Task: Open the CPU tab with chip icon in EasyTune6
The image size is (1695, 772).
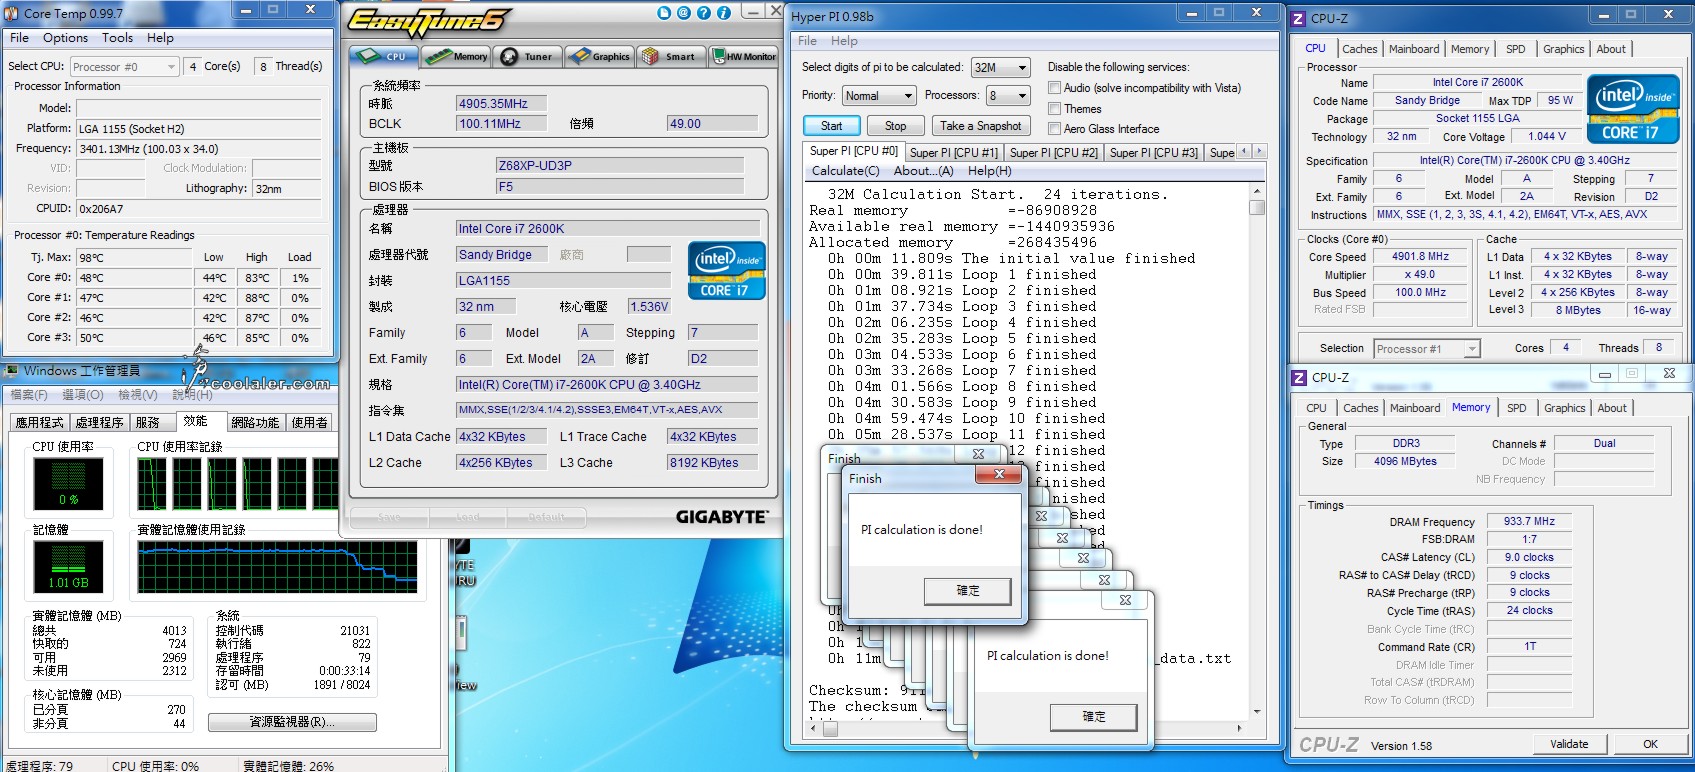Action: pos(383,56)
